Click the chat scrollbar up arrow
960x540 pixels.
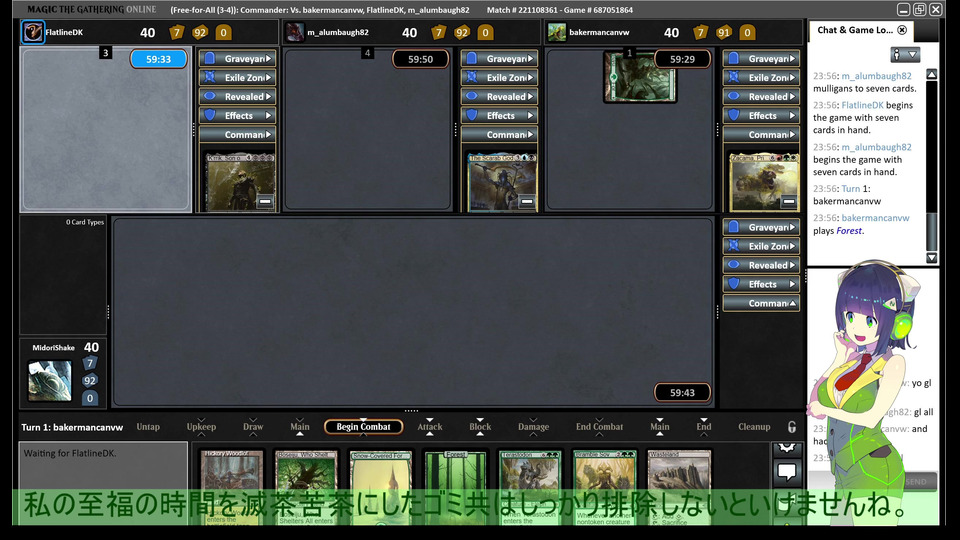click(x=931, y=74)
